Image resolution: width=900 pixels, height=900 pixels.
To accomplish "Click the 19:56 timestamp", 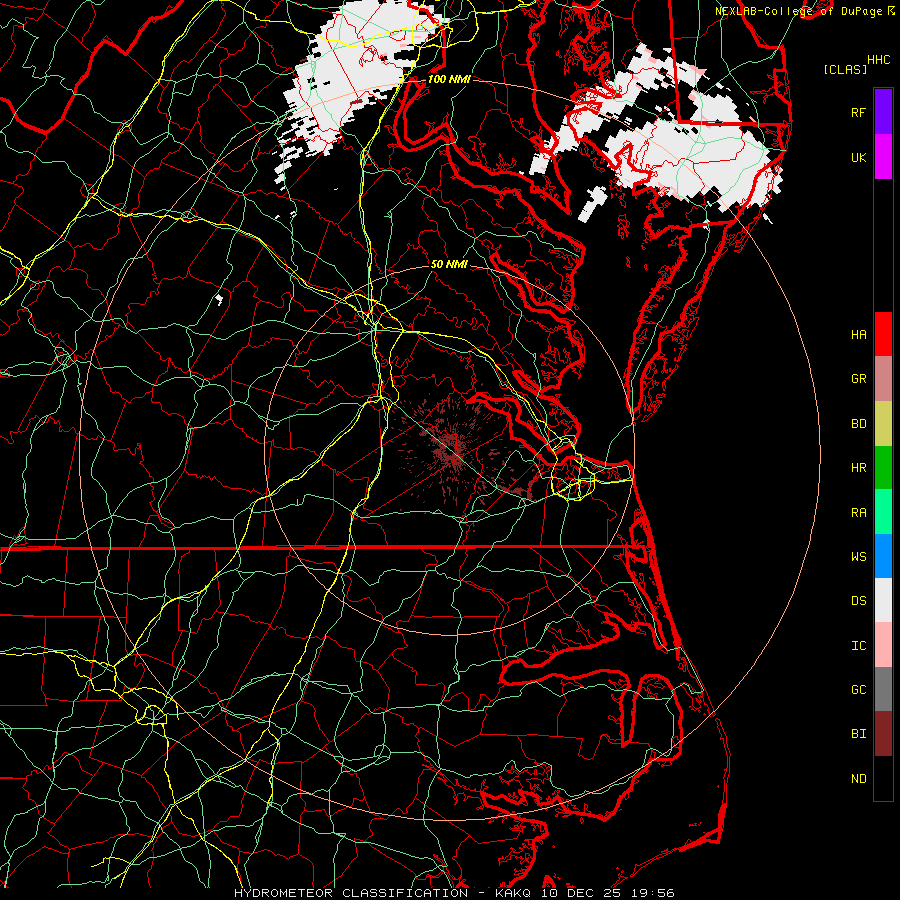I will coord(653,893).
